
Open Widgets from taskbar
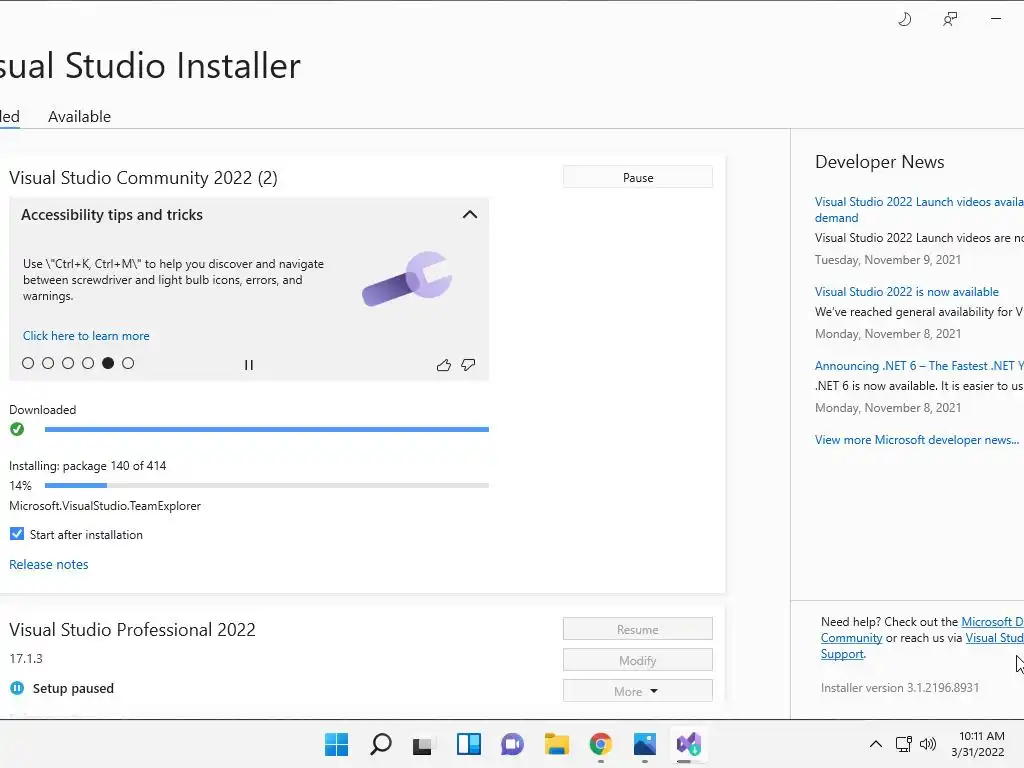pos(469,744)
